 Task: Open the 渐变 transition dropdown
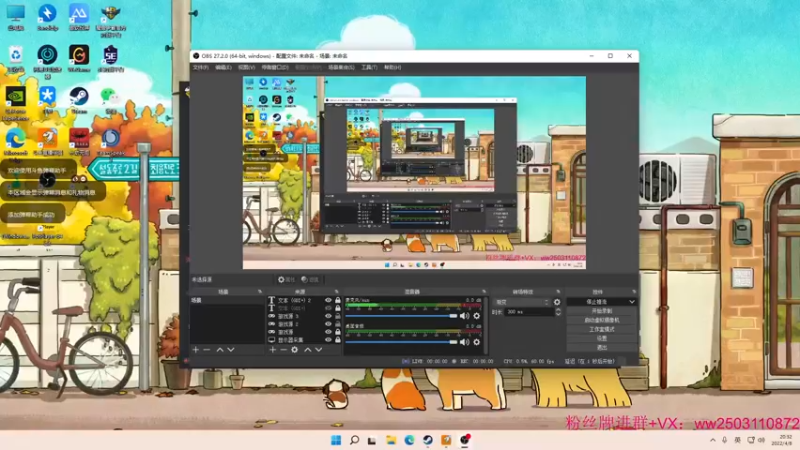pyautogui.click(x=521, y=302)
